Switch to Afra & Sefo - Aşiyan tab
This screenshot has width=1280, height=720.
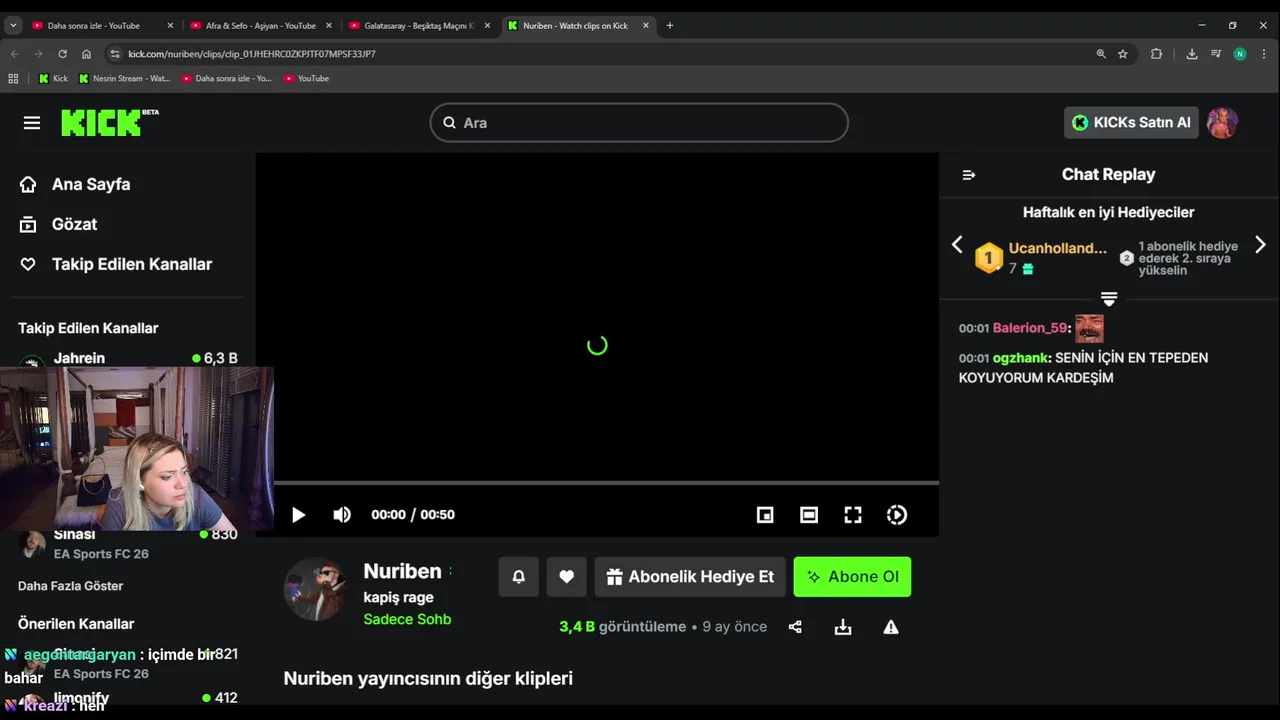pyautogui.click(x=260, y=25)
